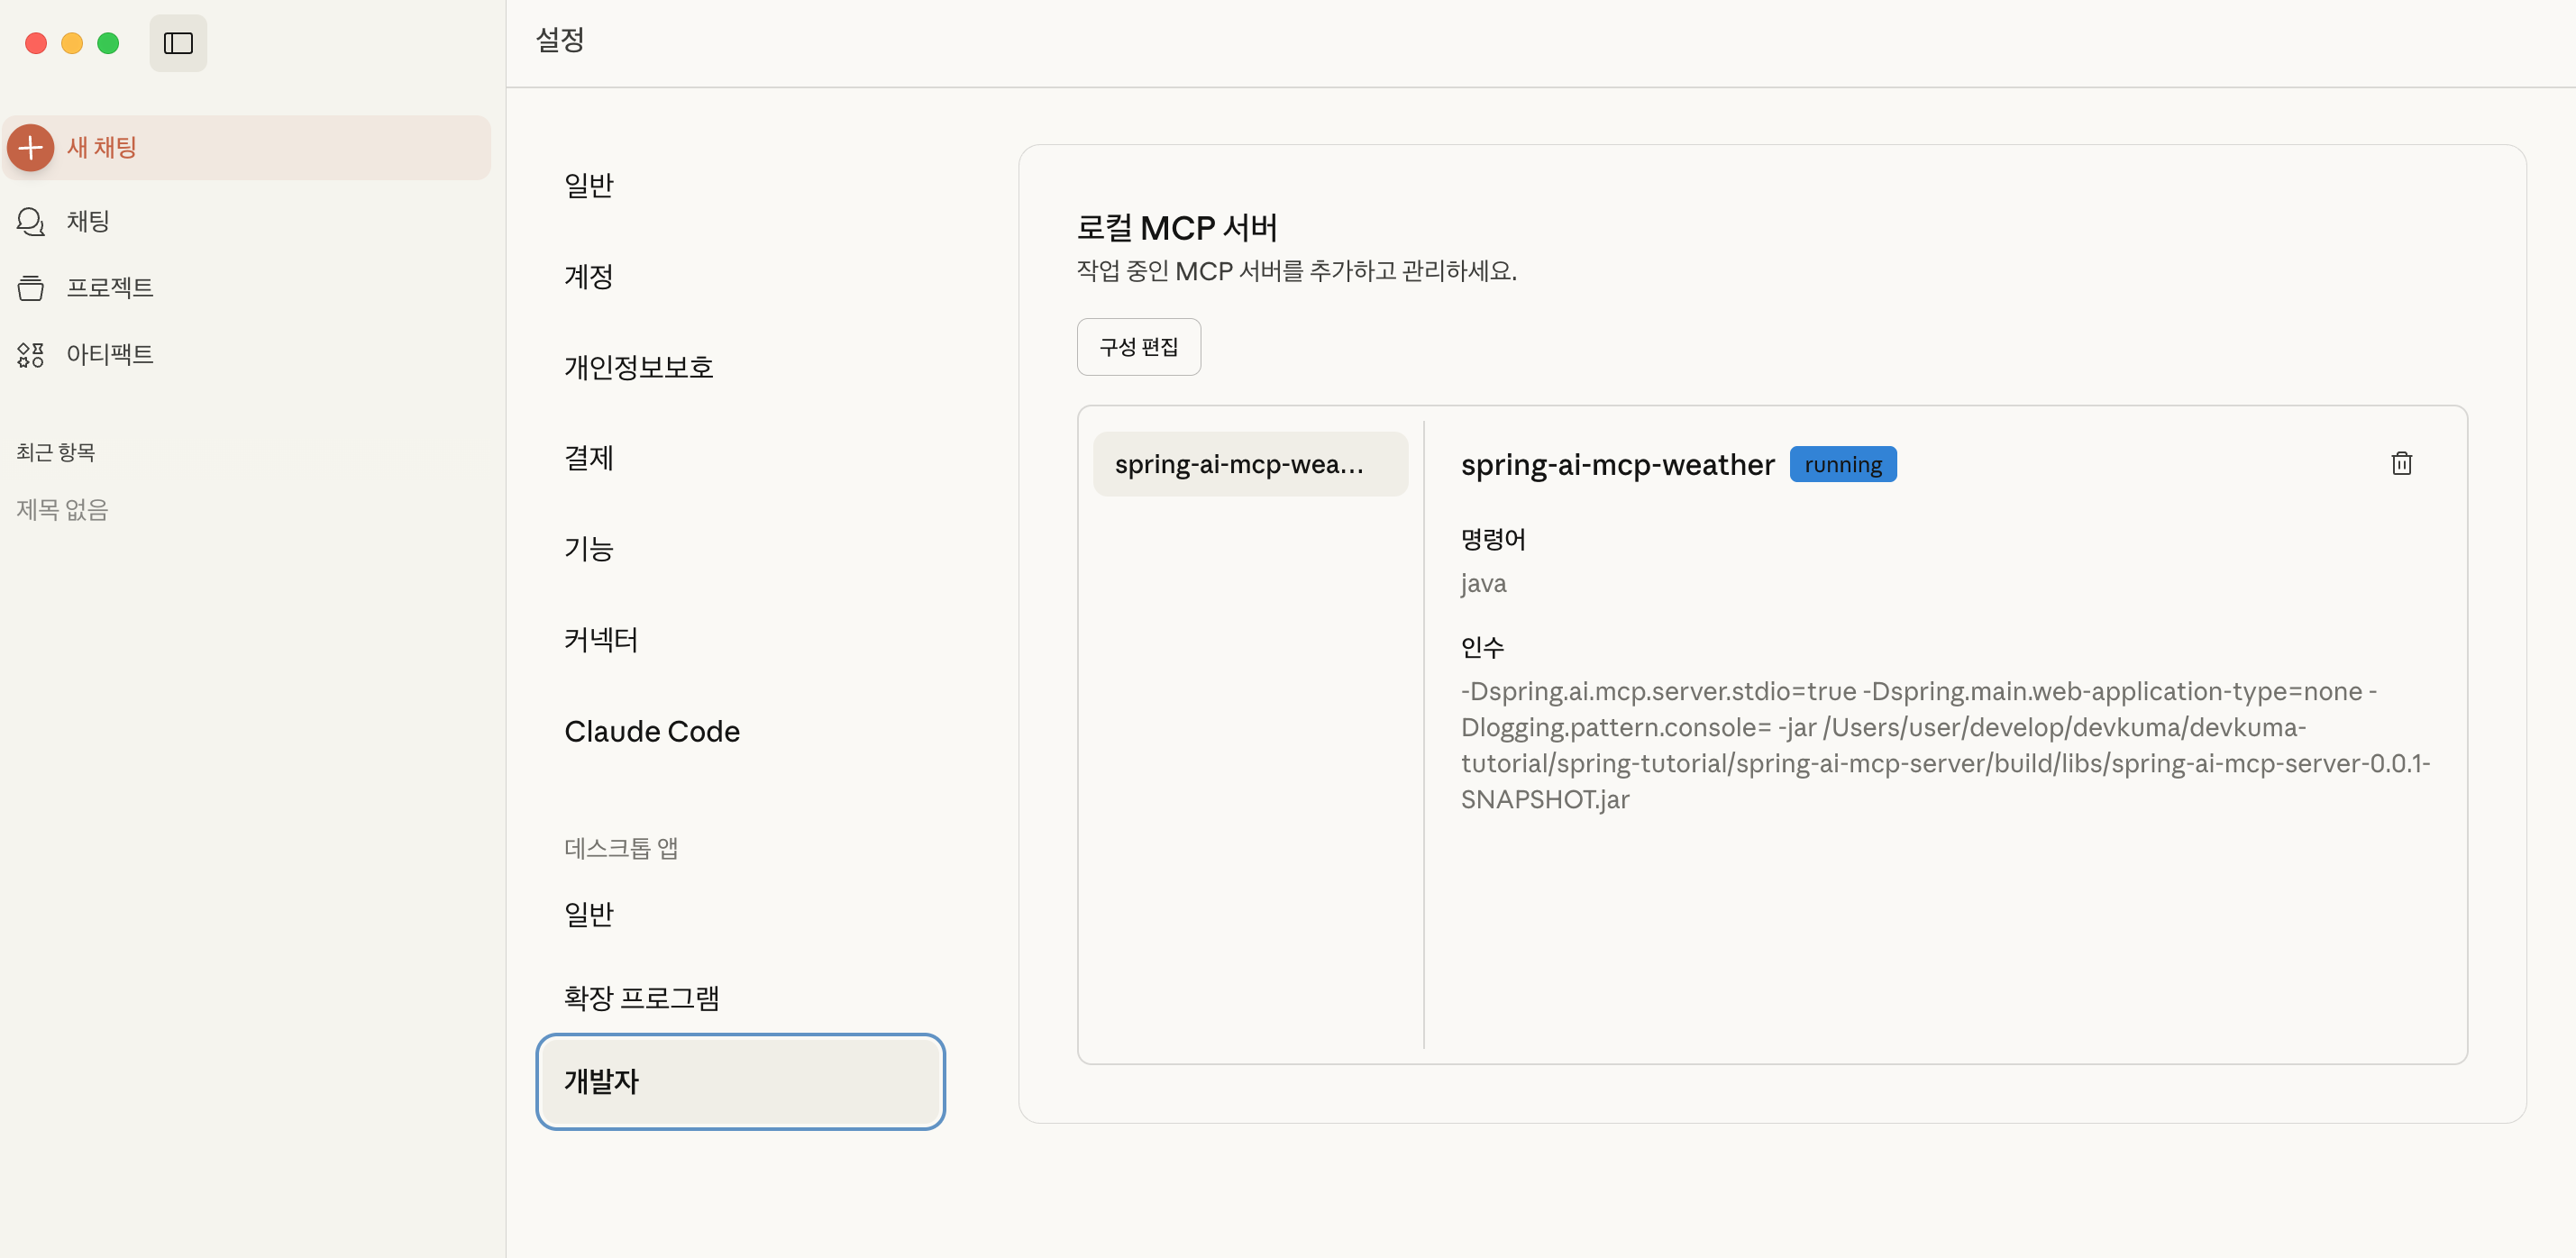Click the green fullscreen window button

coord(108,43)
